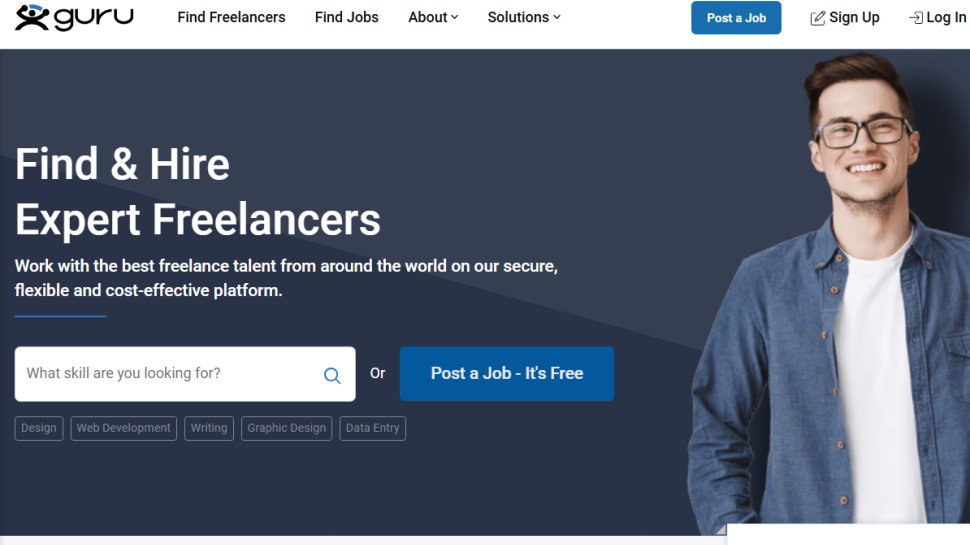This screenshot has width=970, height=545.
Task: Open the Find Jobs page
Action: [346, 17]
